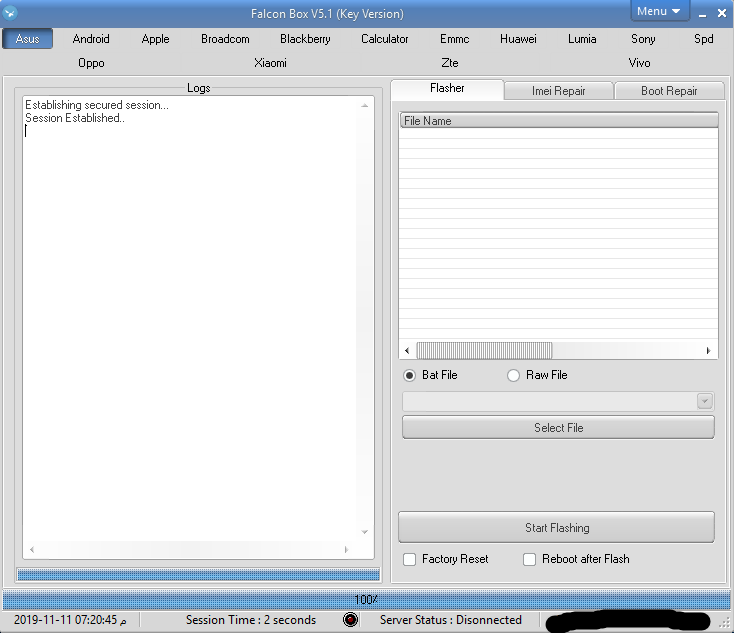The height and width of the screenshot is (633, 734).
Task: Click 'Establishing secured session...' log line
Action: (x=97, y=105)
